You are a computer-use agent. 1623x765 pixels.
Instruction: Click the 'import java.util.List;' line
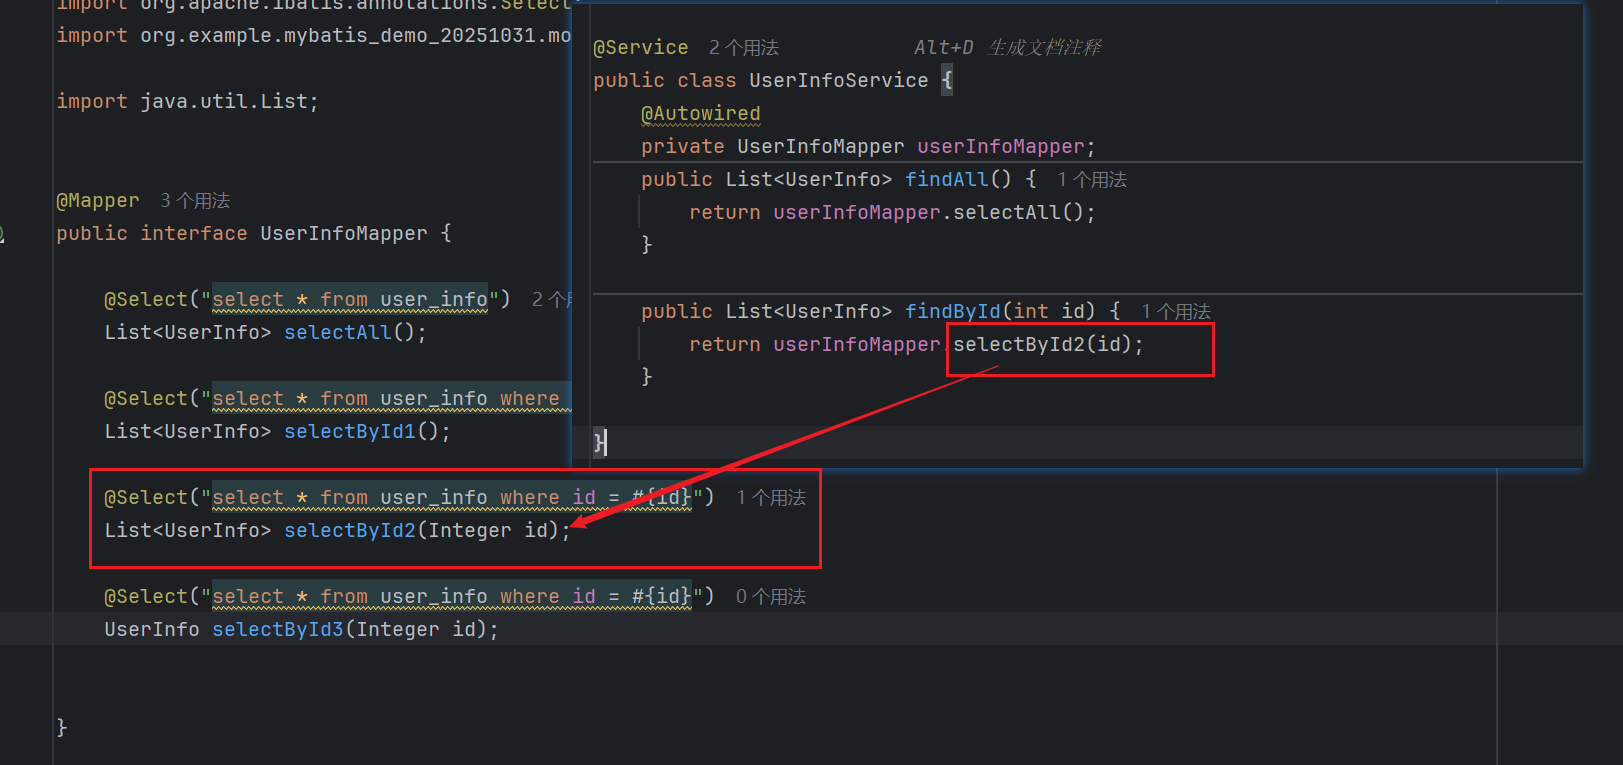pyautogui.click(x=187, y=102)
